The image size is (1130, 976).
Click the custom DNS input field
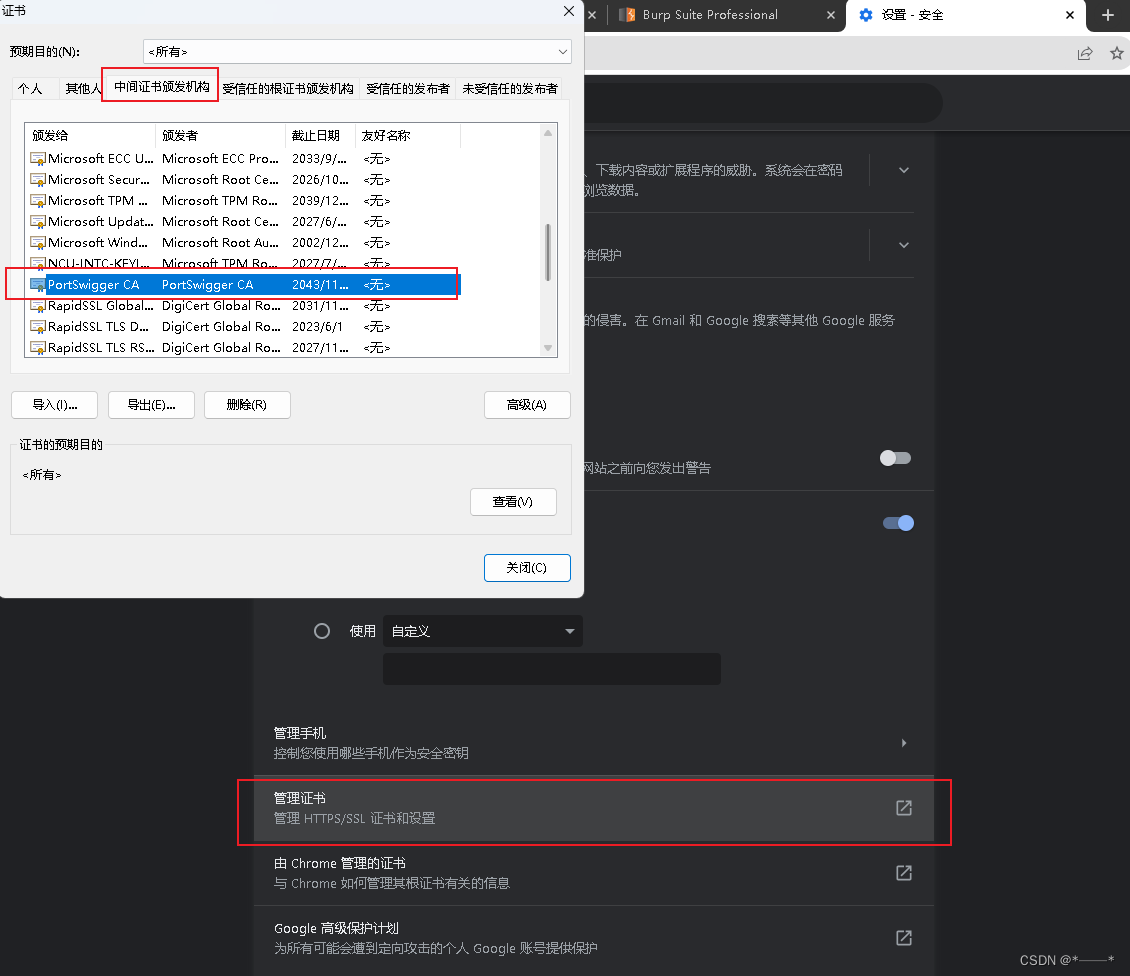click(x=552, y=669)
